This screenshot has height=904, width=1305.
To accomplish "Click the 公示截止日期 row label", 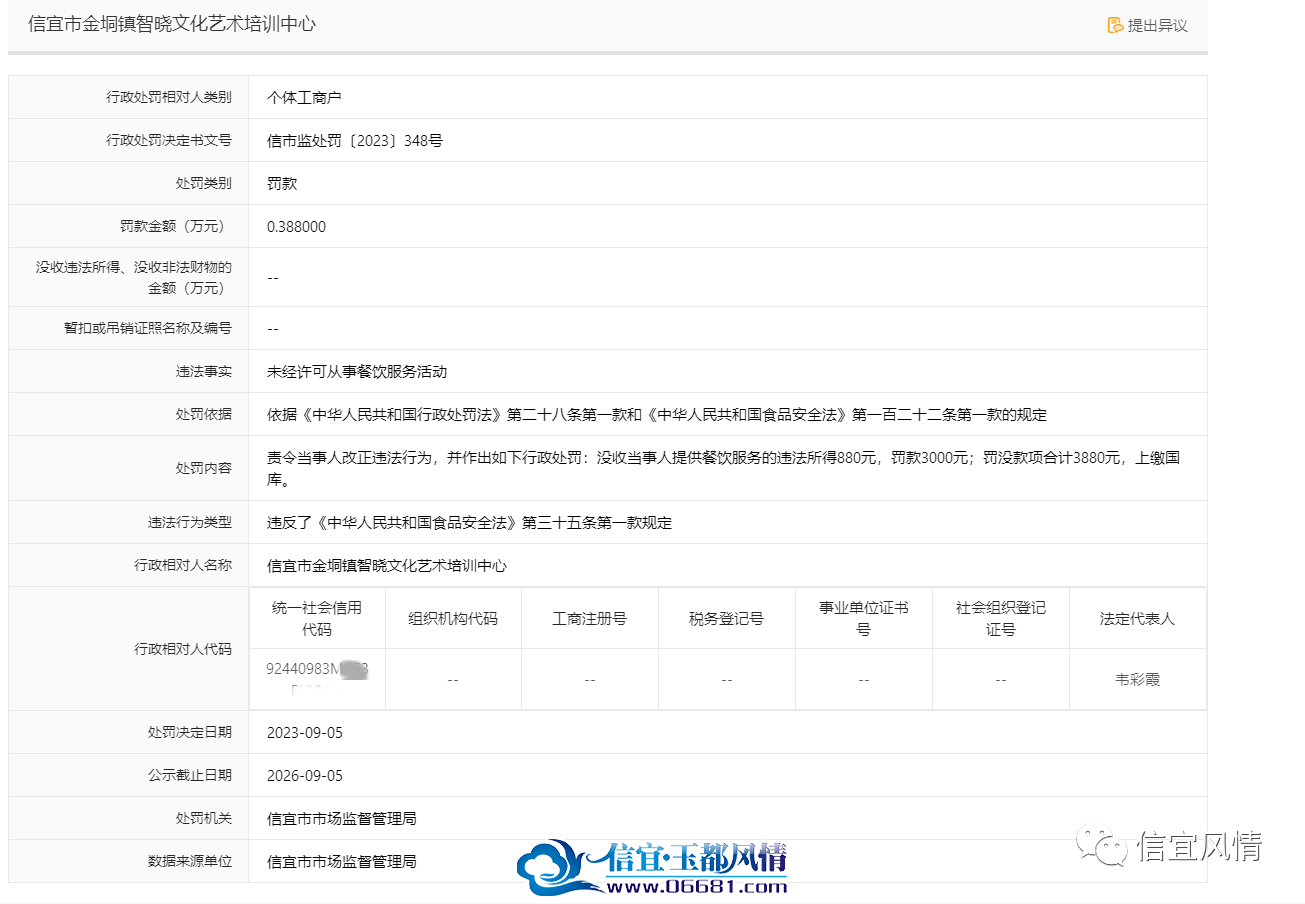I will (x=190, y=775).
